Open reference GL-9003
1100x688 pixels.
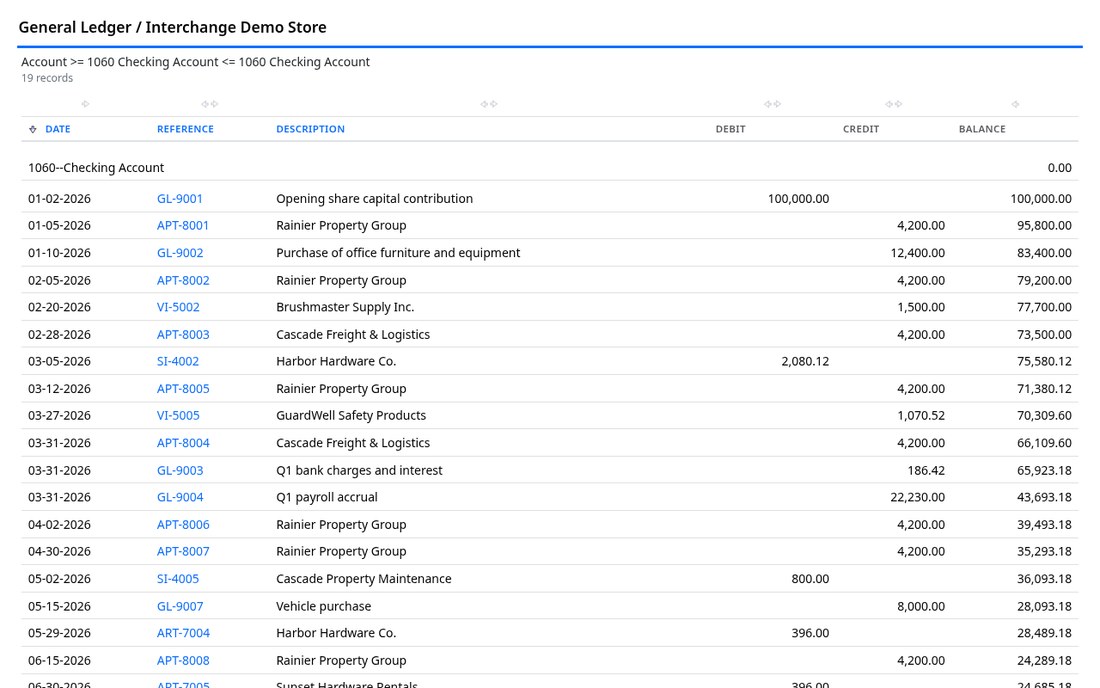[x=180, y=470]
